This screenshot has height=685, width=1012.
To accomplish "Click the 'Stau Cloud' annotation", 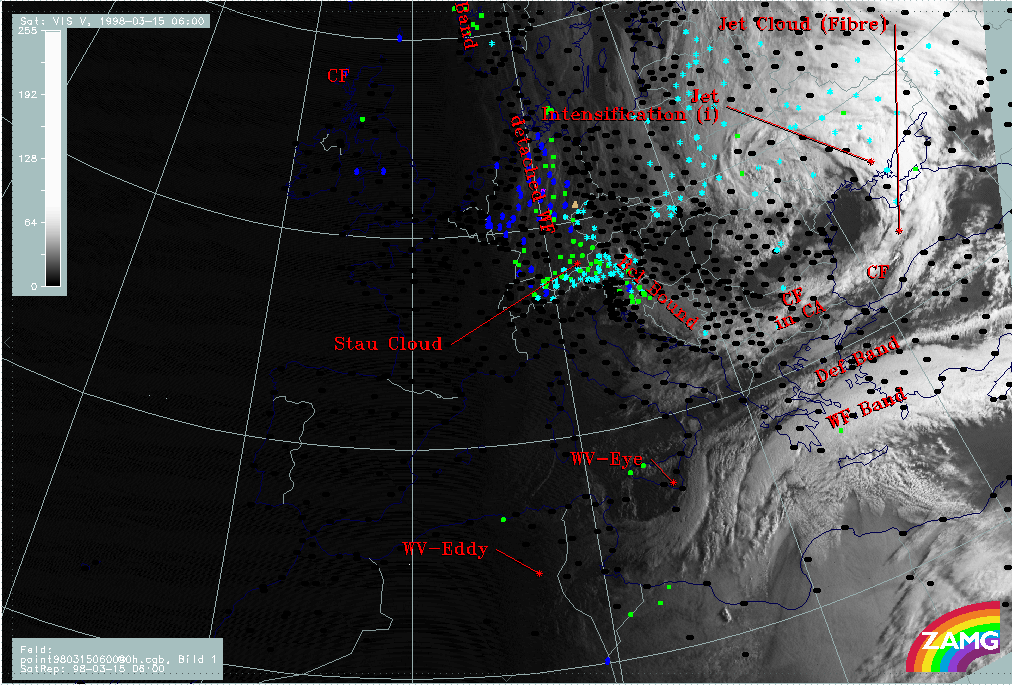I will 388,344.
